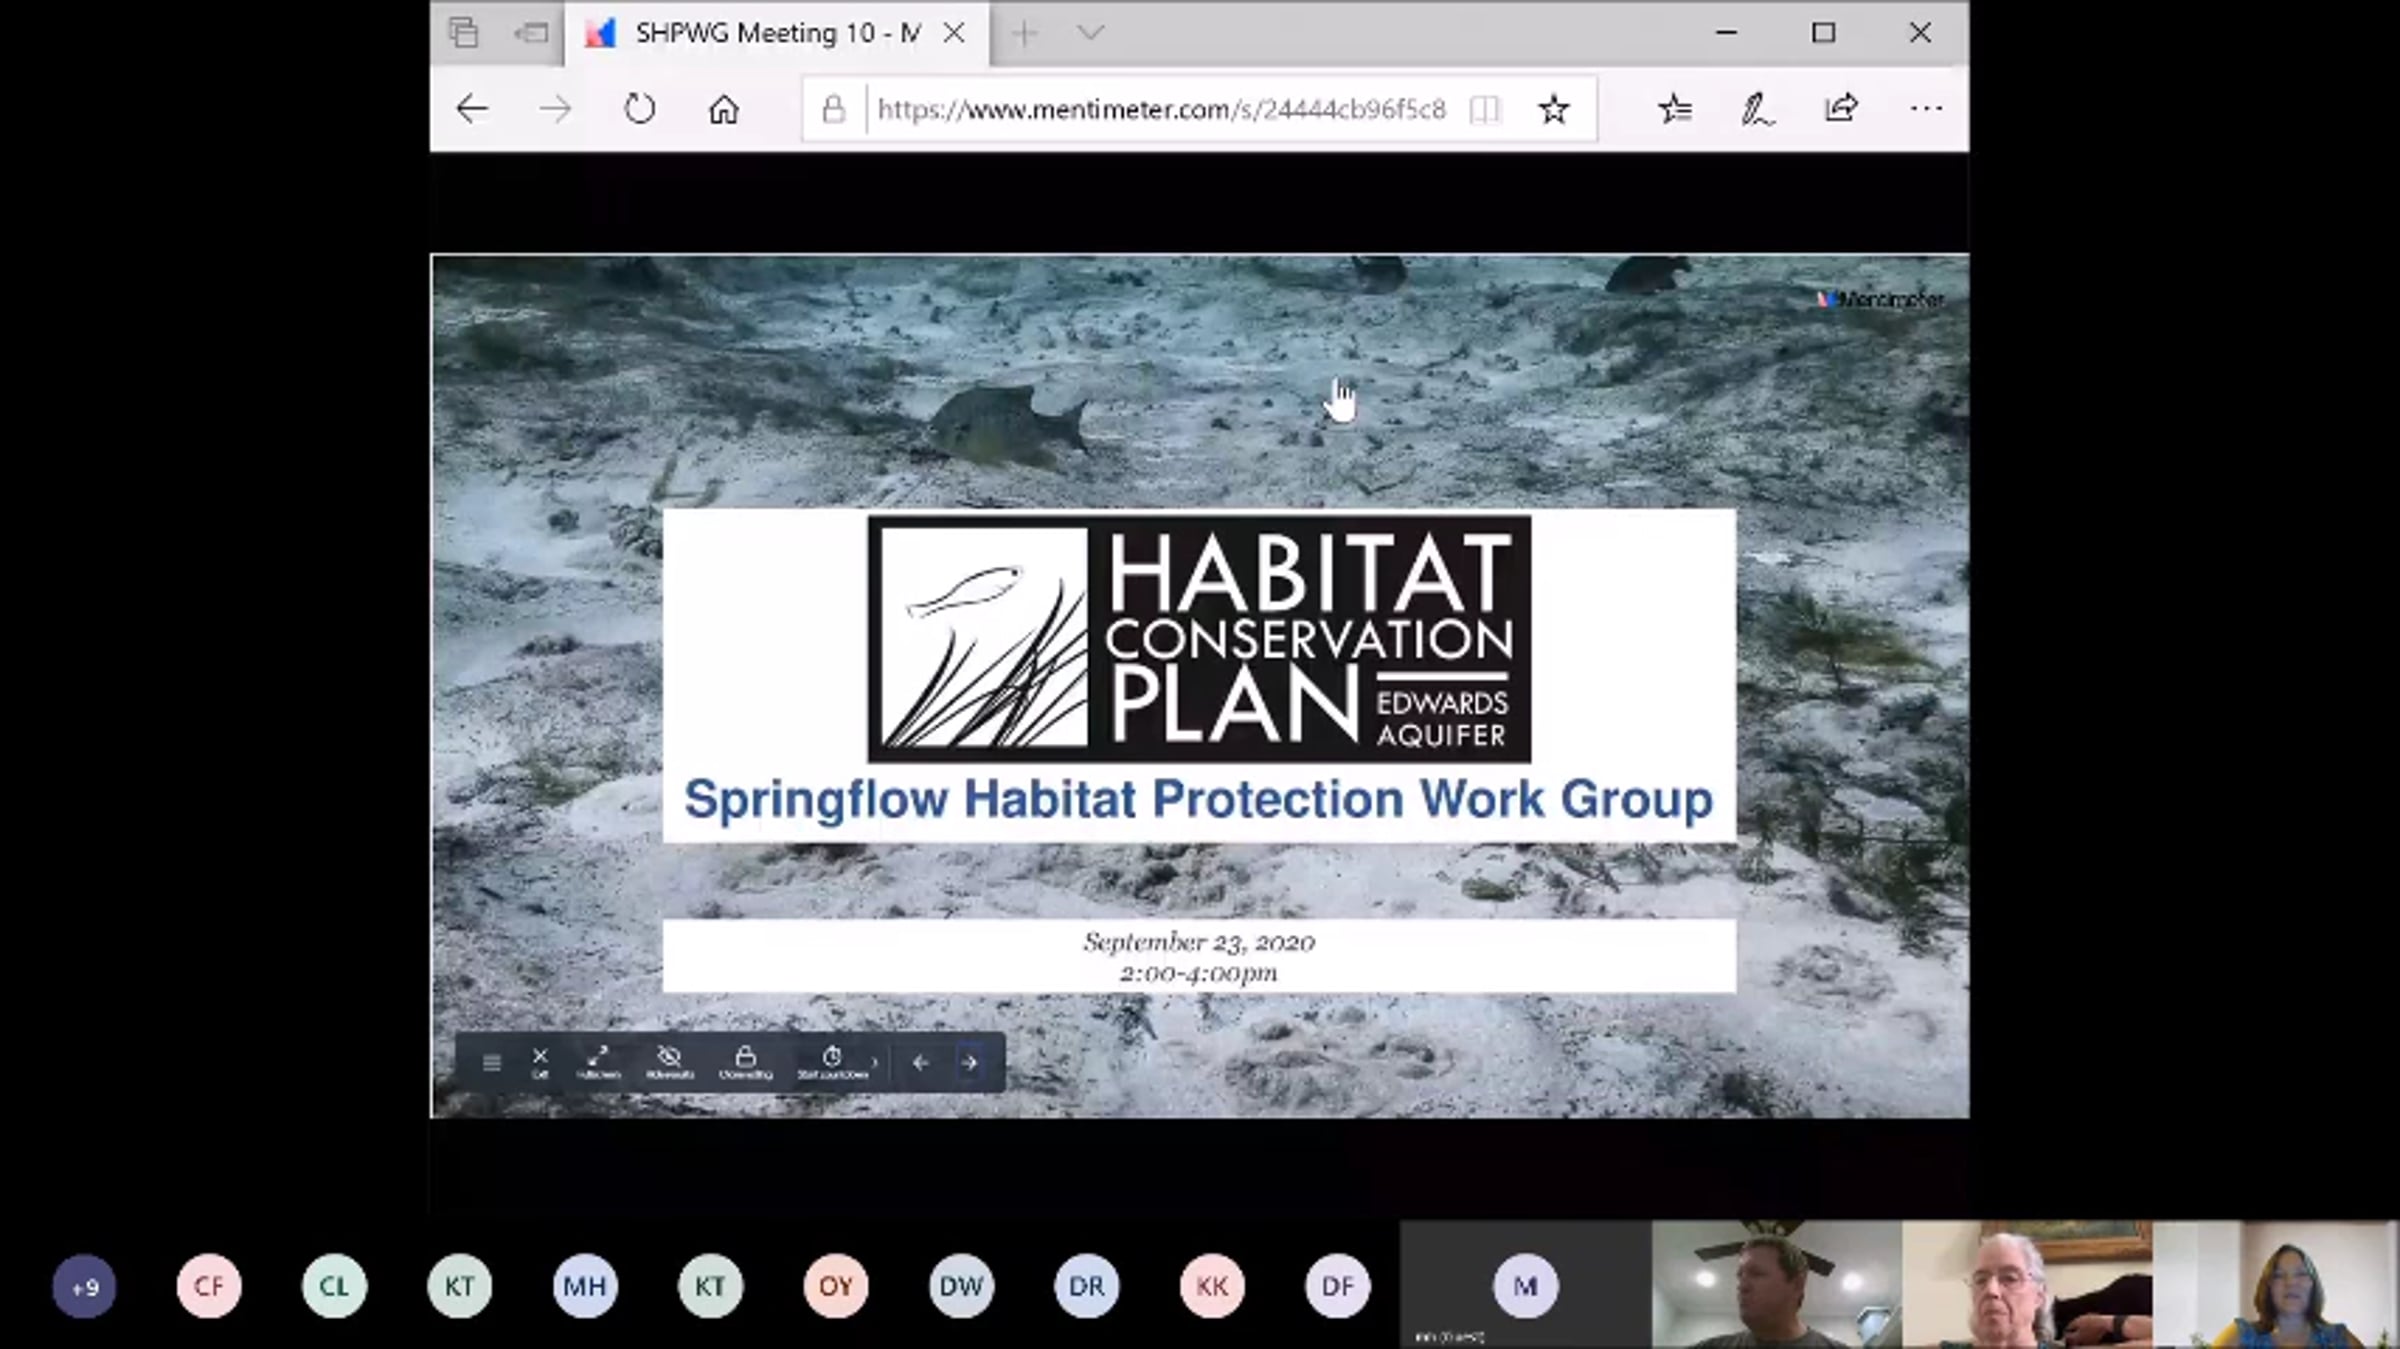Select the KT avatar beside OY
The image size is (2400, 1349).
tap(711, 1286)
